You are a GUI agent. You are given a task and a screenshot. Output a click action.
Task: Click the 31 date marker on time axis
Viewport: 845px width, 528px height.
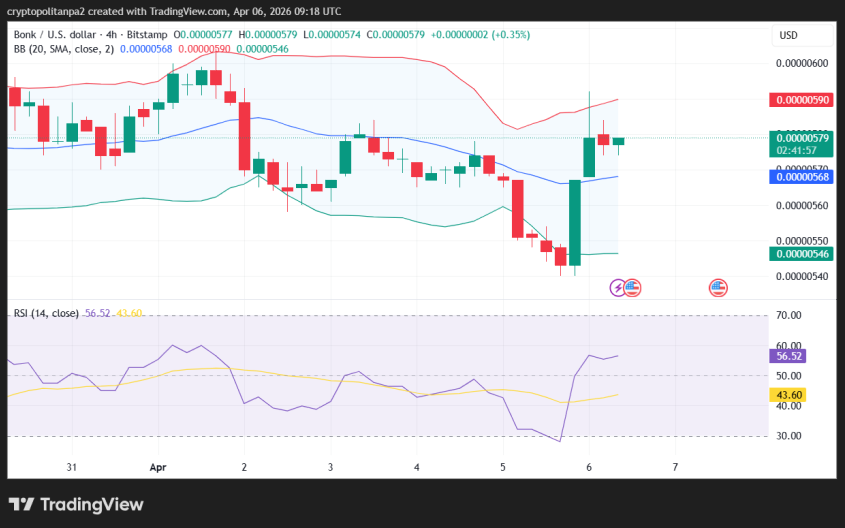tap(72, 467)
